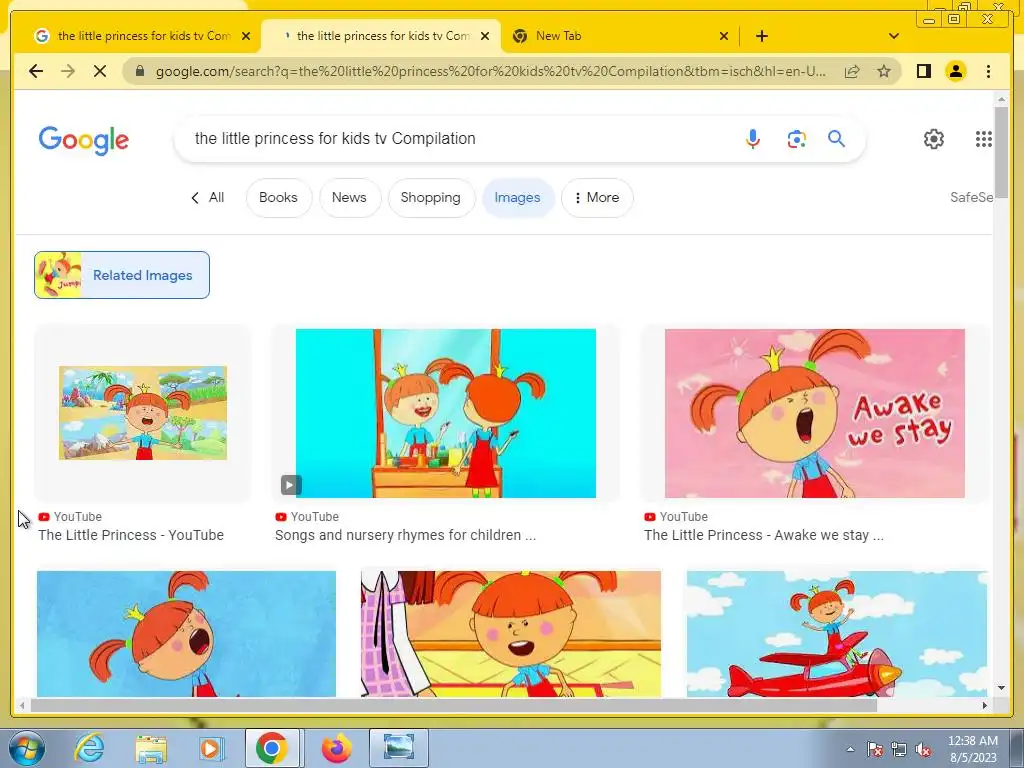Click the Google logo

pos(84,140)
